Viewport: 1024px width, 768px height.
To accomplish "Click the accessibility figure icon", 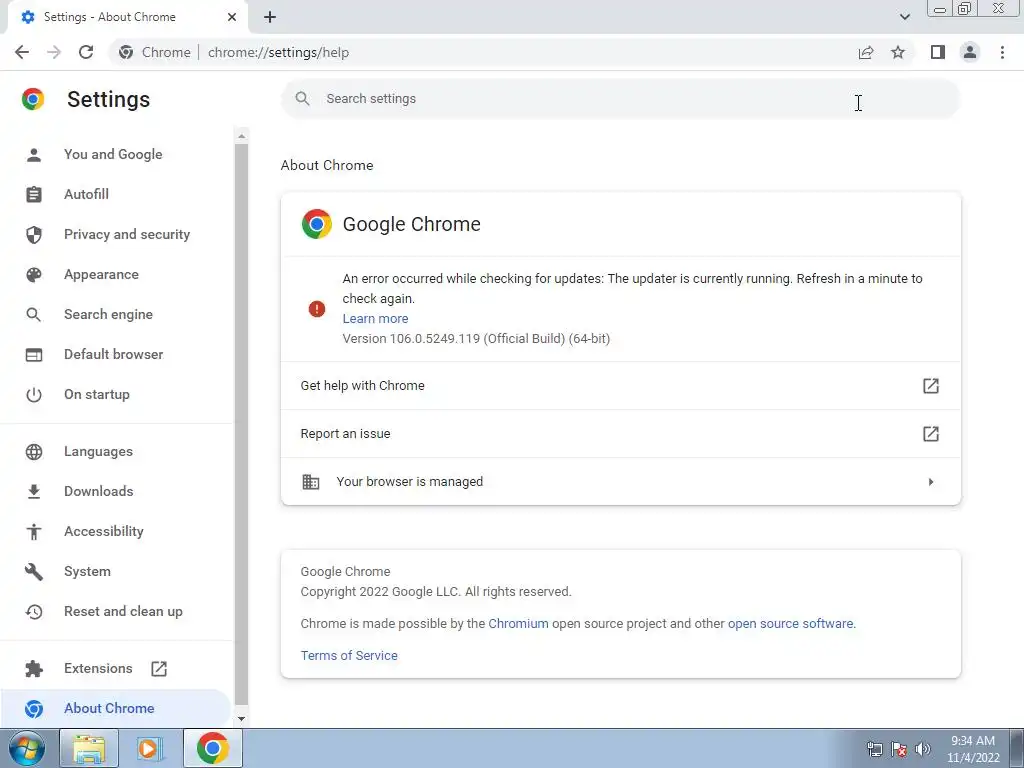I will (34, 532).
